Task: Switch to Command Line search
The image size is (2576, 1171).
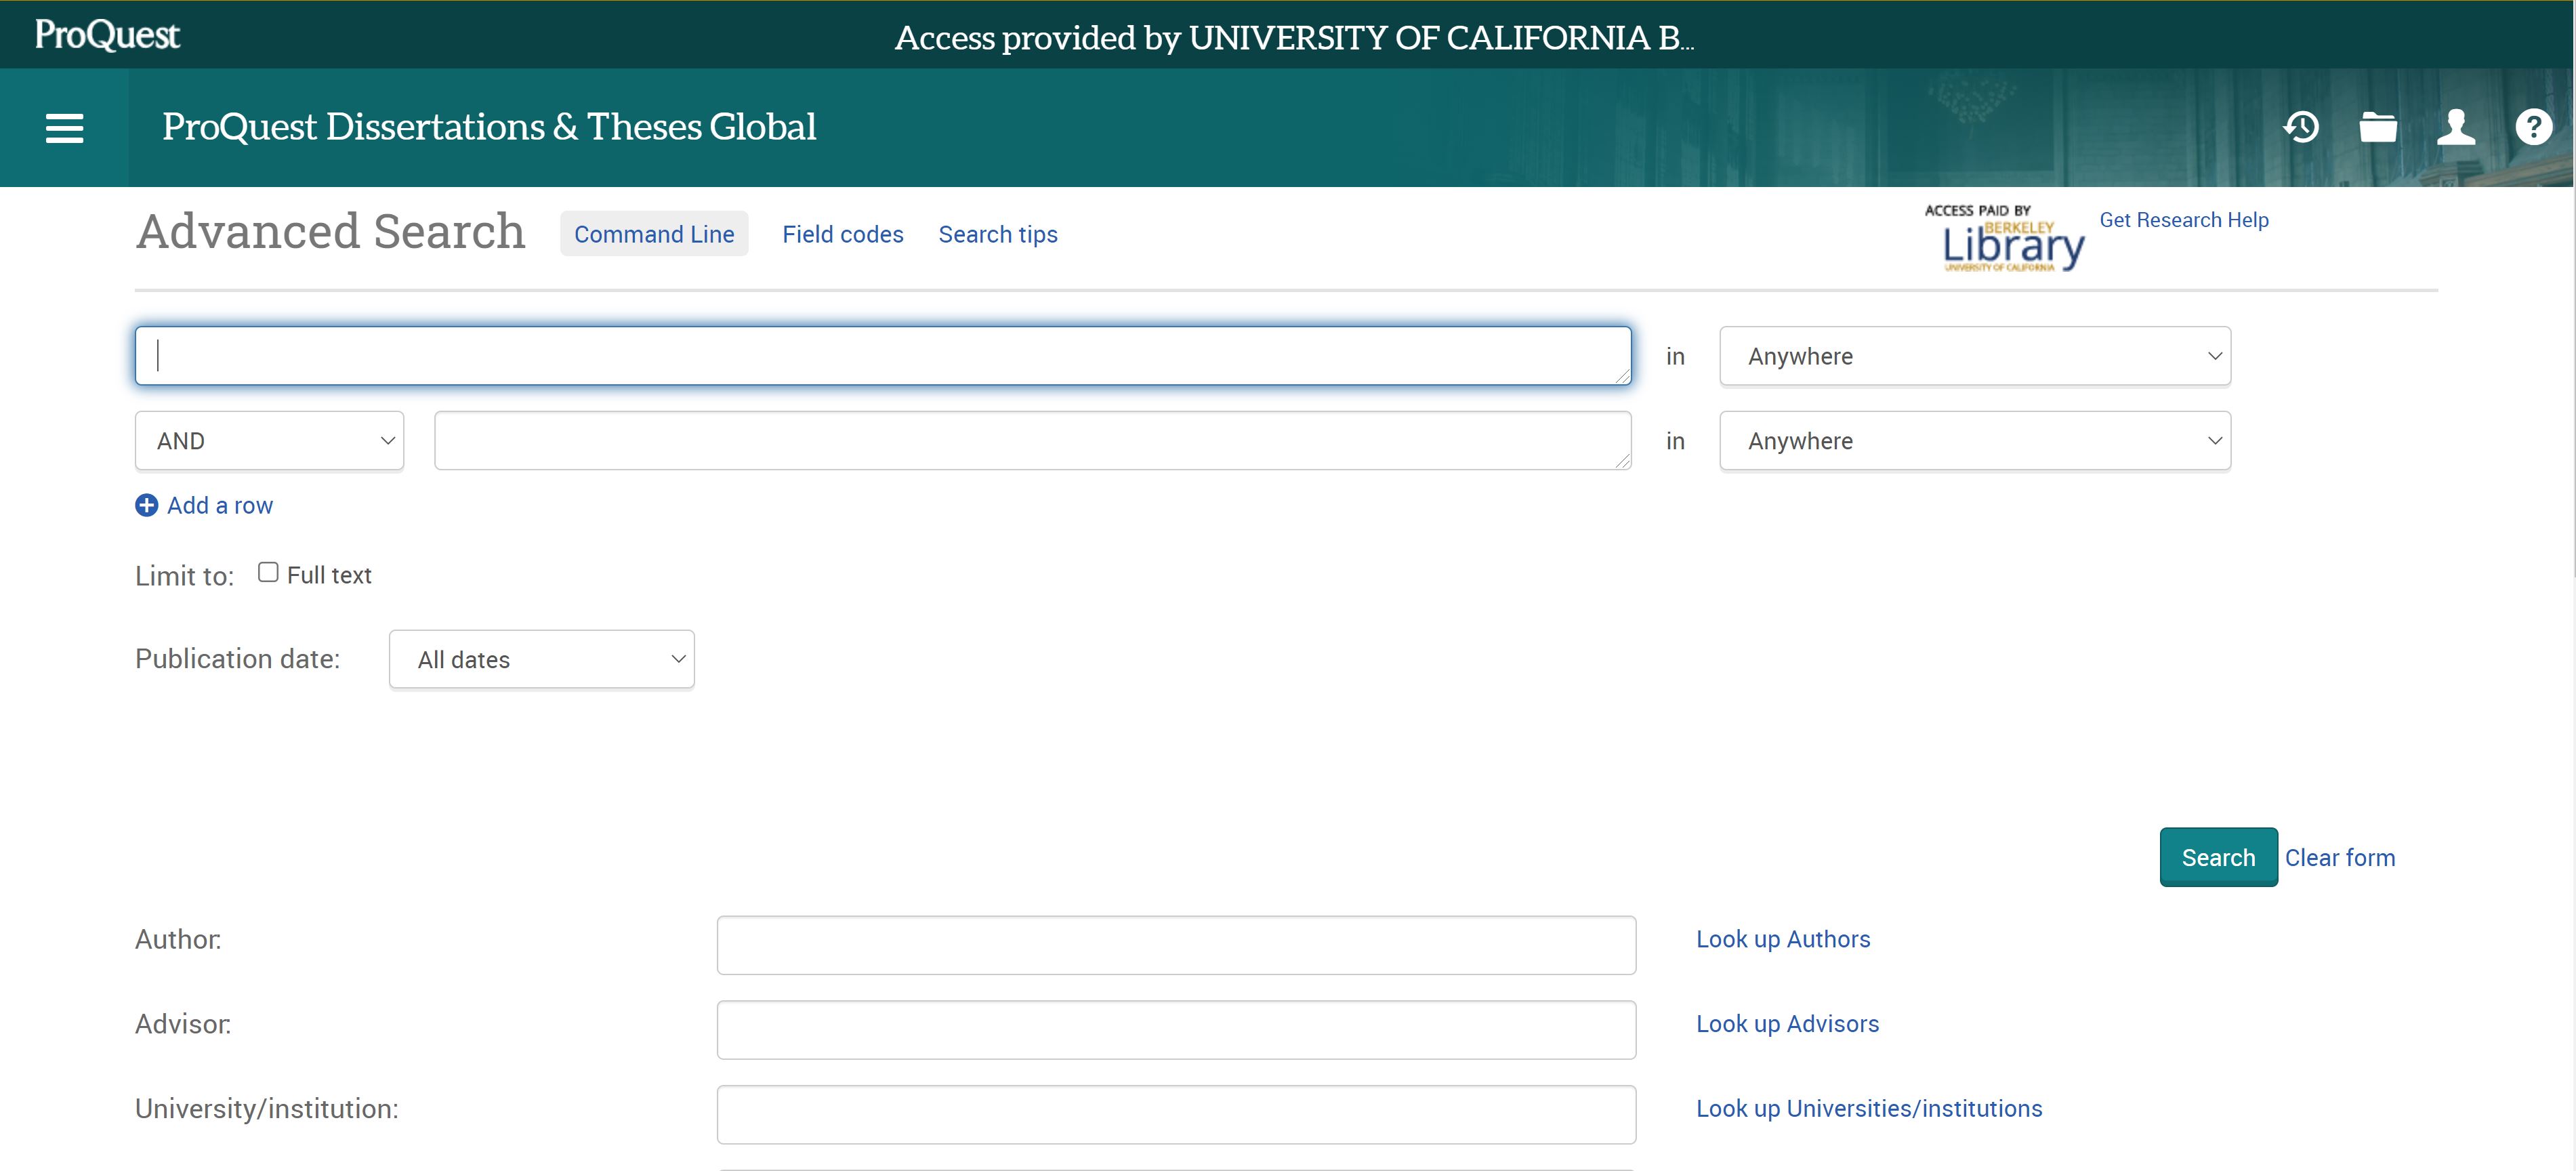Action: (x=654, y=233)
